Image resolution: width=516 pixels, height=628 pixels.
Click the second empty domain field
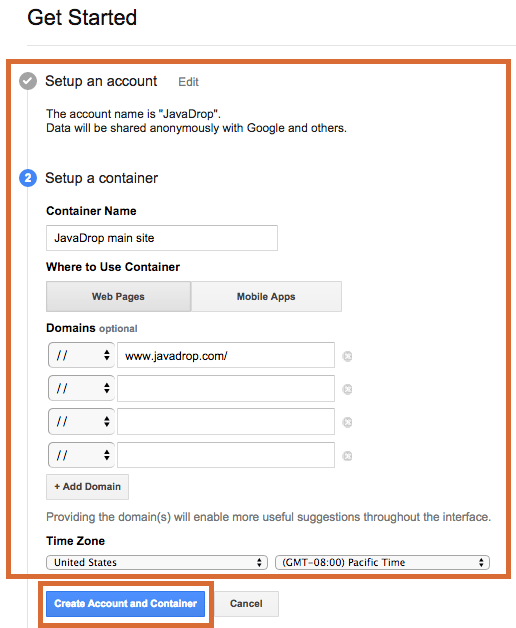pyautogui.click(x=226, y=388)
